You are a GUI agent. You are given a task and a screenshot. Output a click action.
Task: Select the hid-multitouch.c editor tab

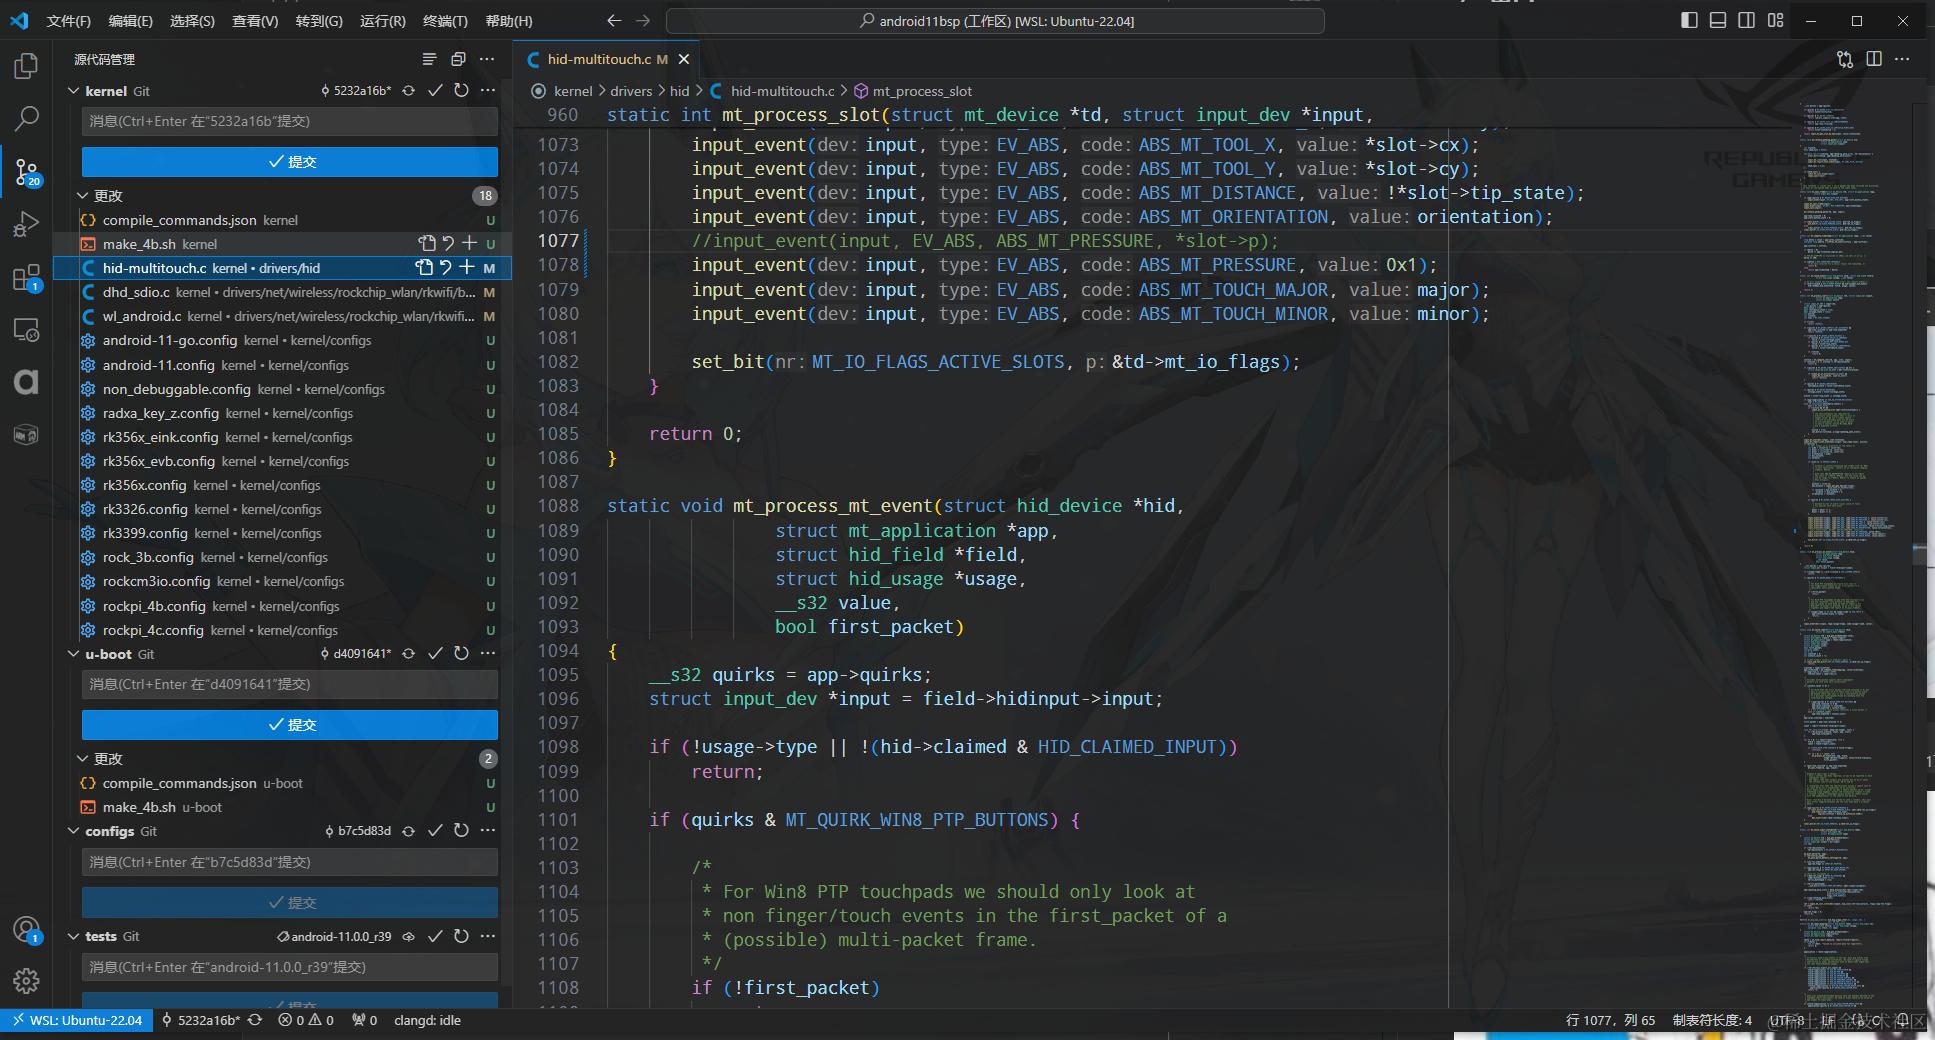(x=600, y=59)
